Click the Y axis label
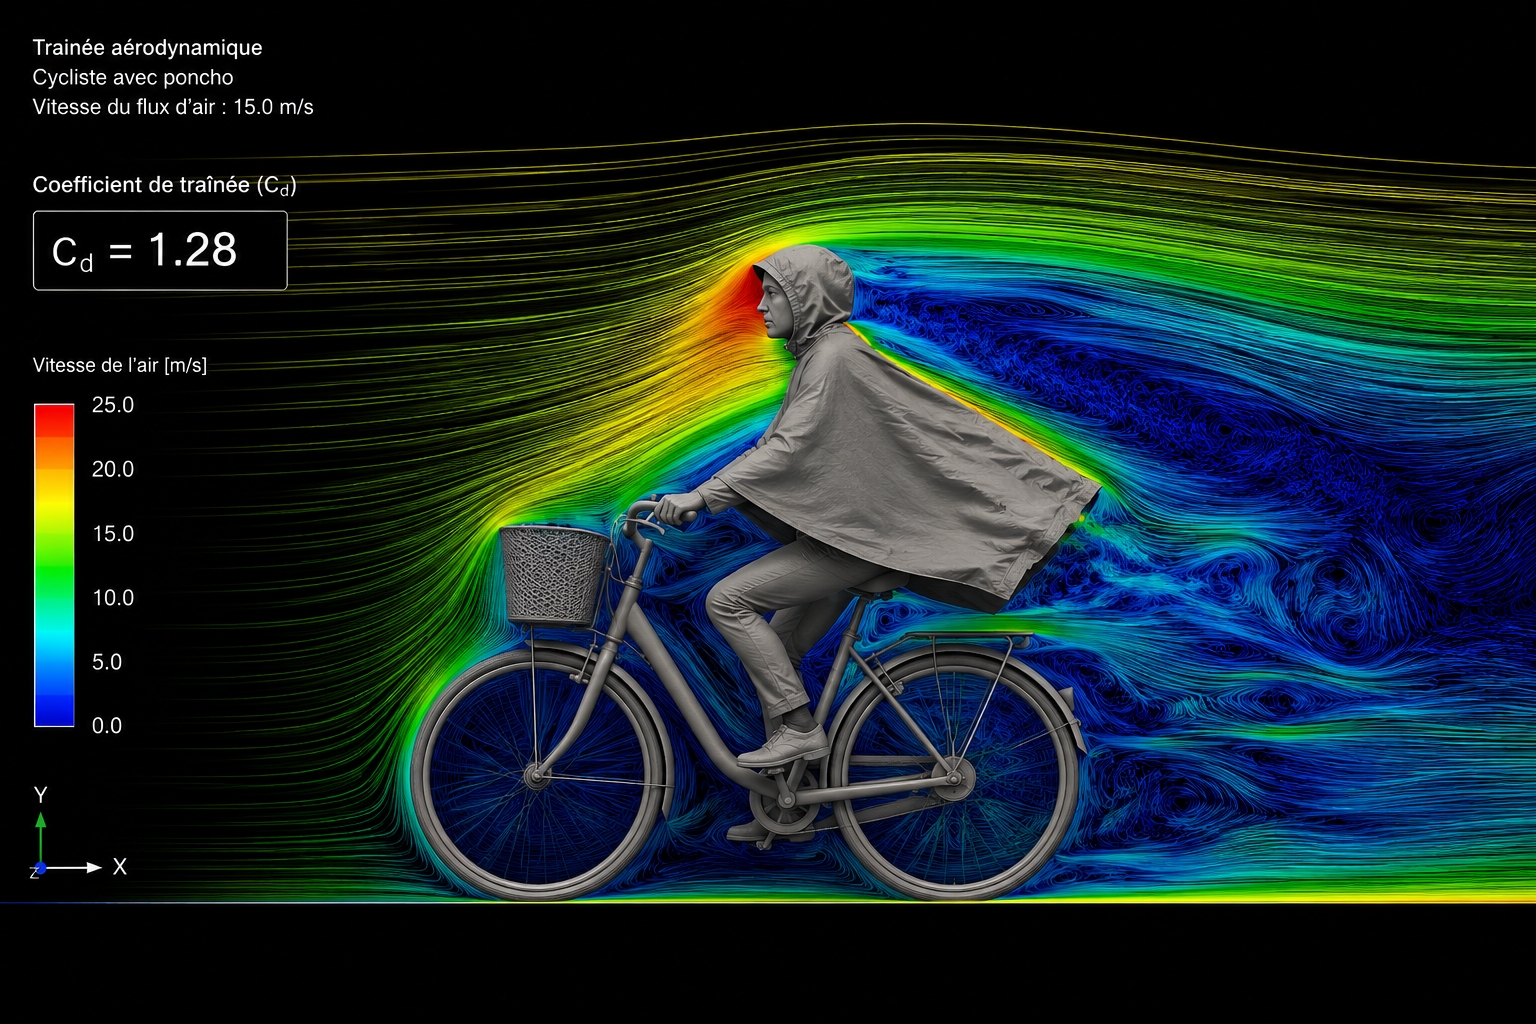 point(41,795)
